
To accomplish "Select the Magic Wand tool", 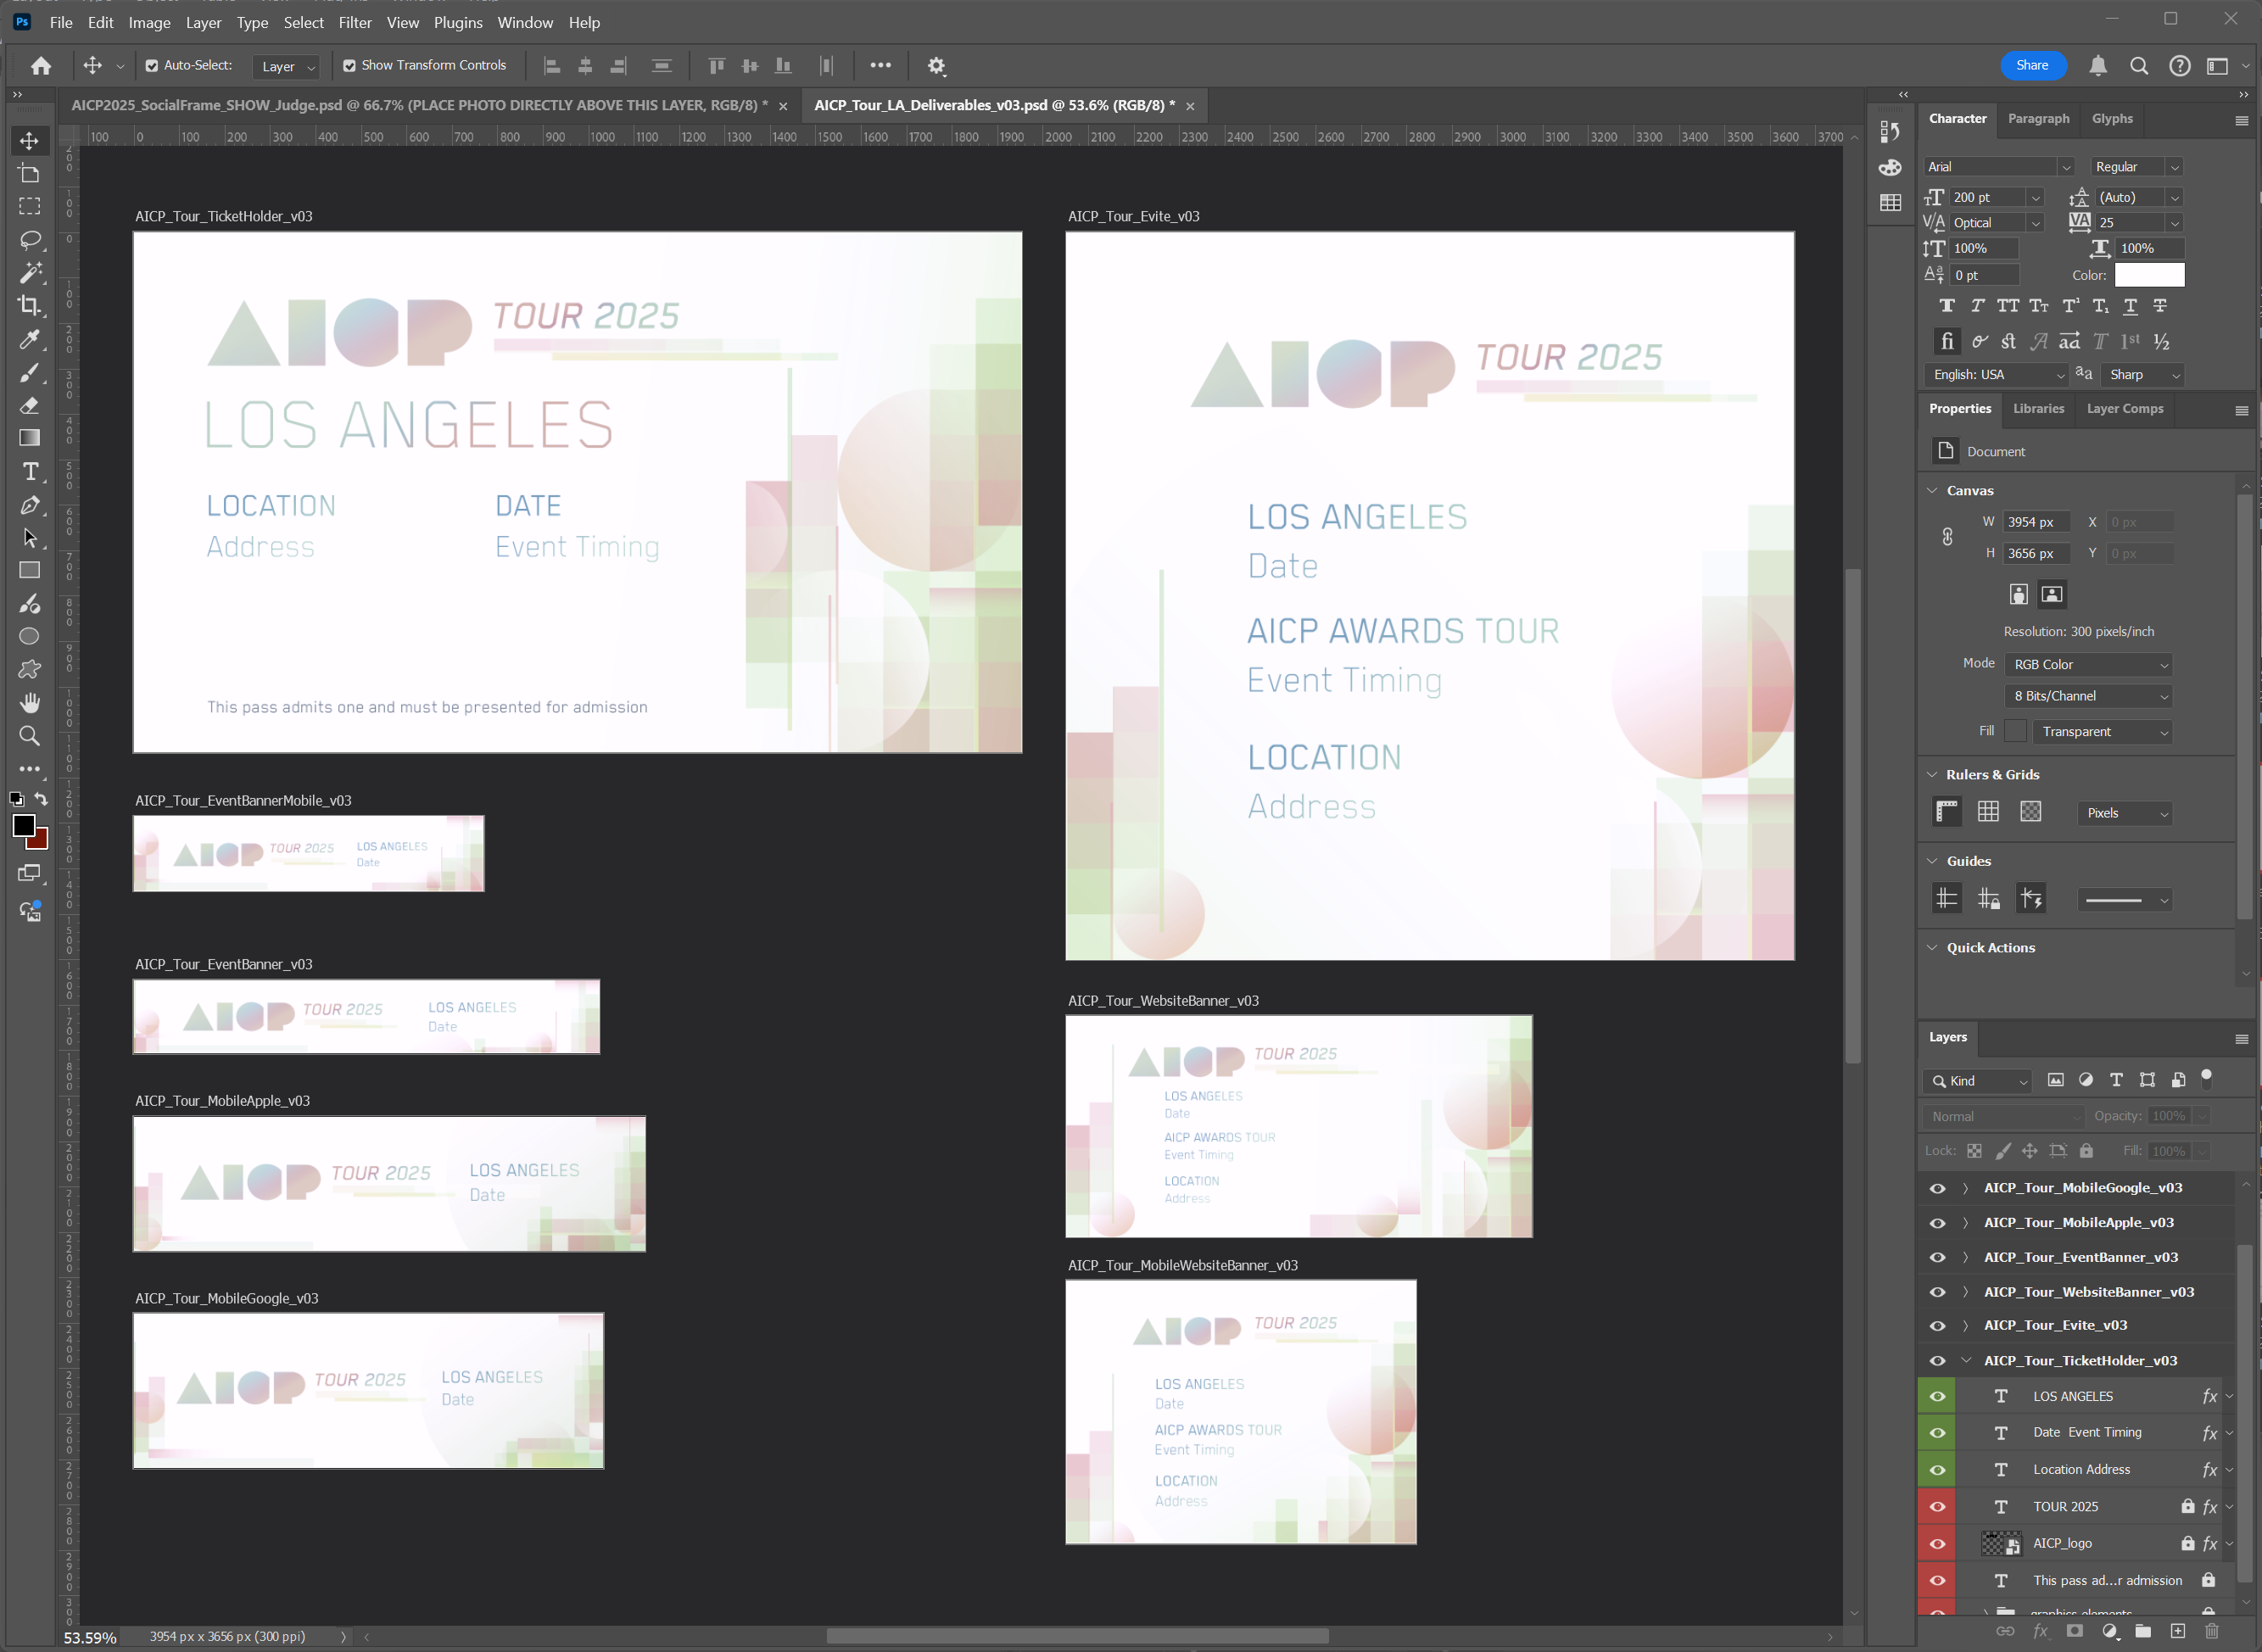I will coord(30,272).
